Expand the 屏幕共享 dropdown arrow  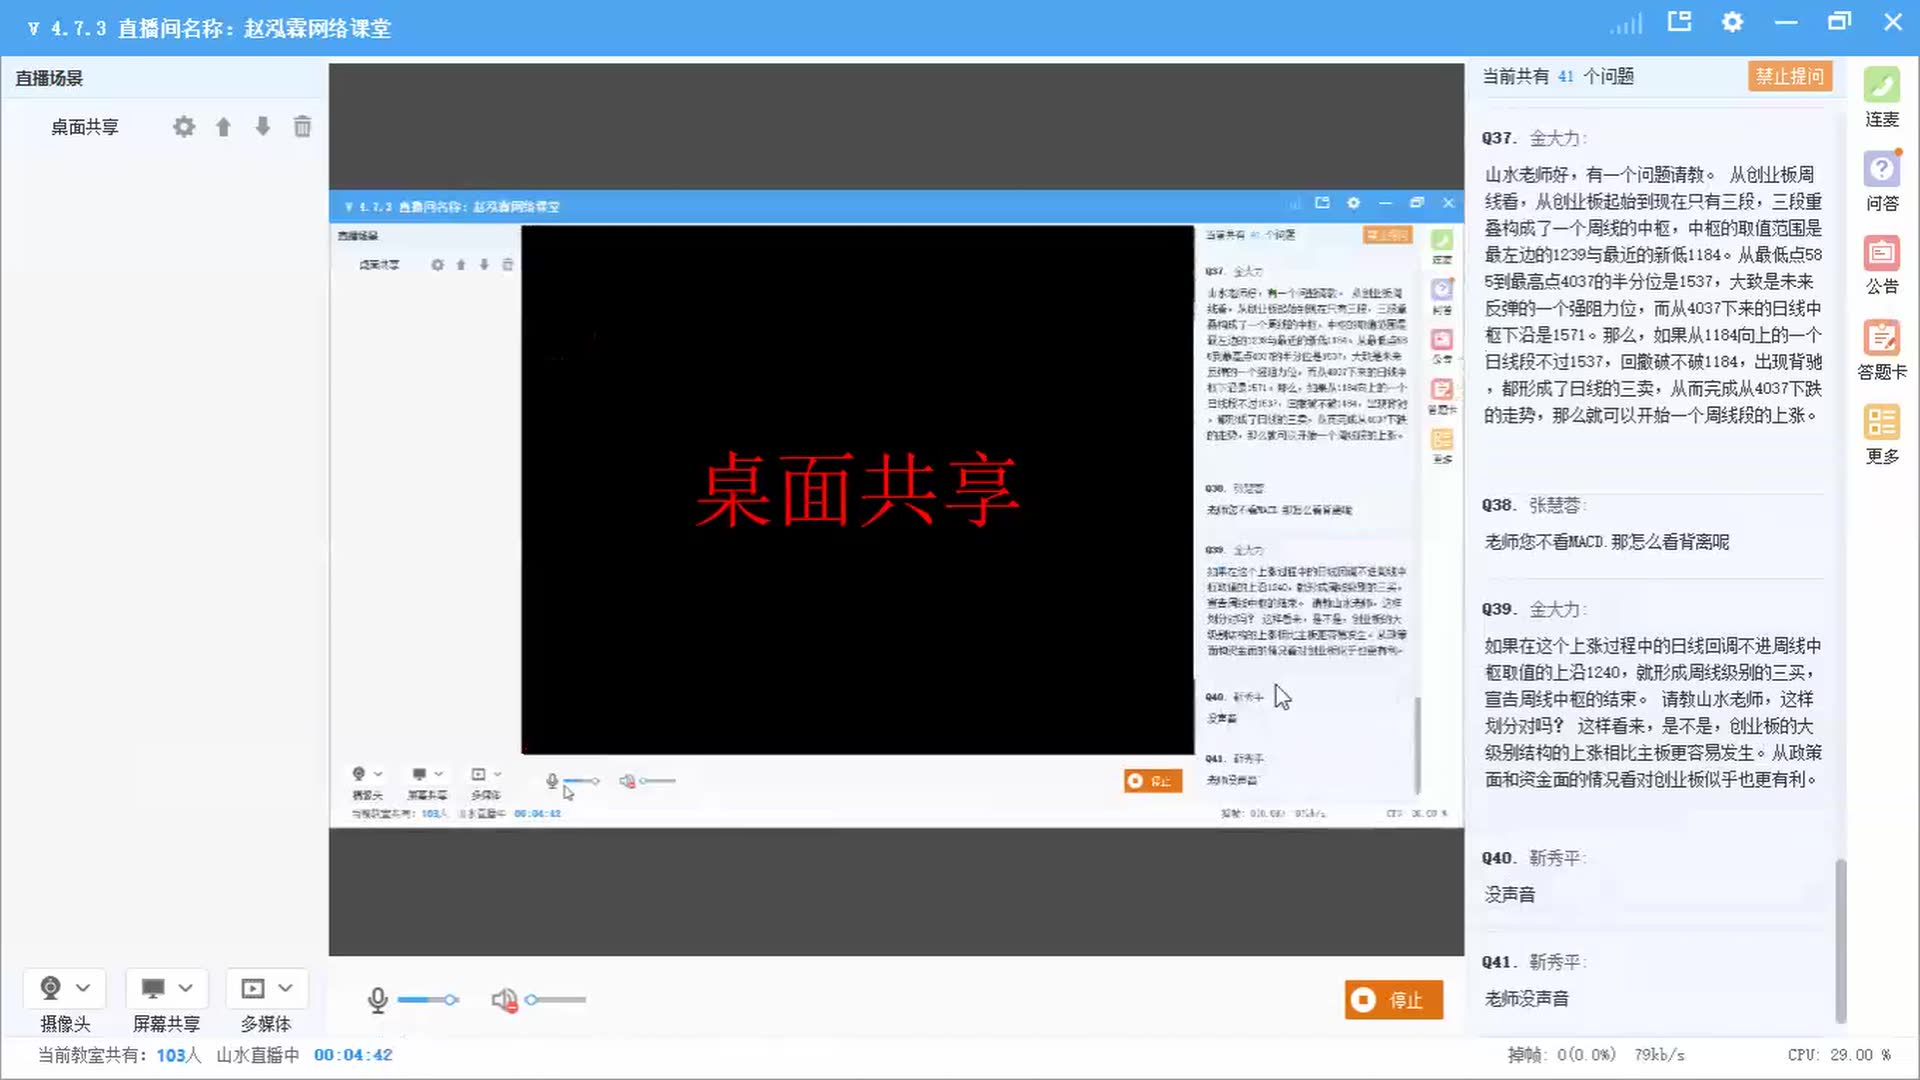tap(185, 988)
